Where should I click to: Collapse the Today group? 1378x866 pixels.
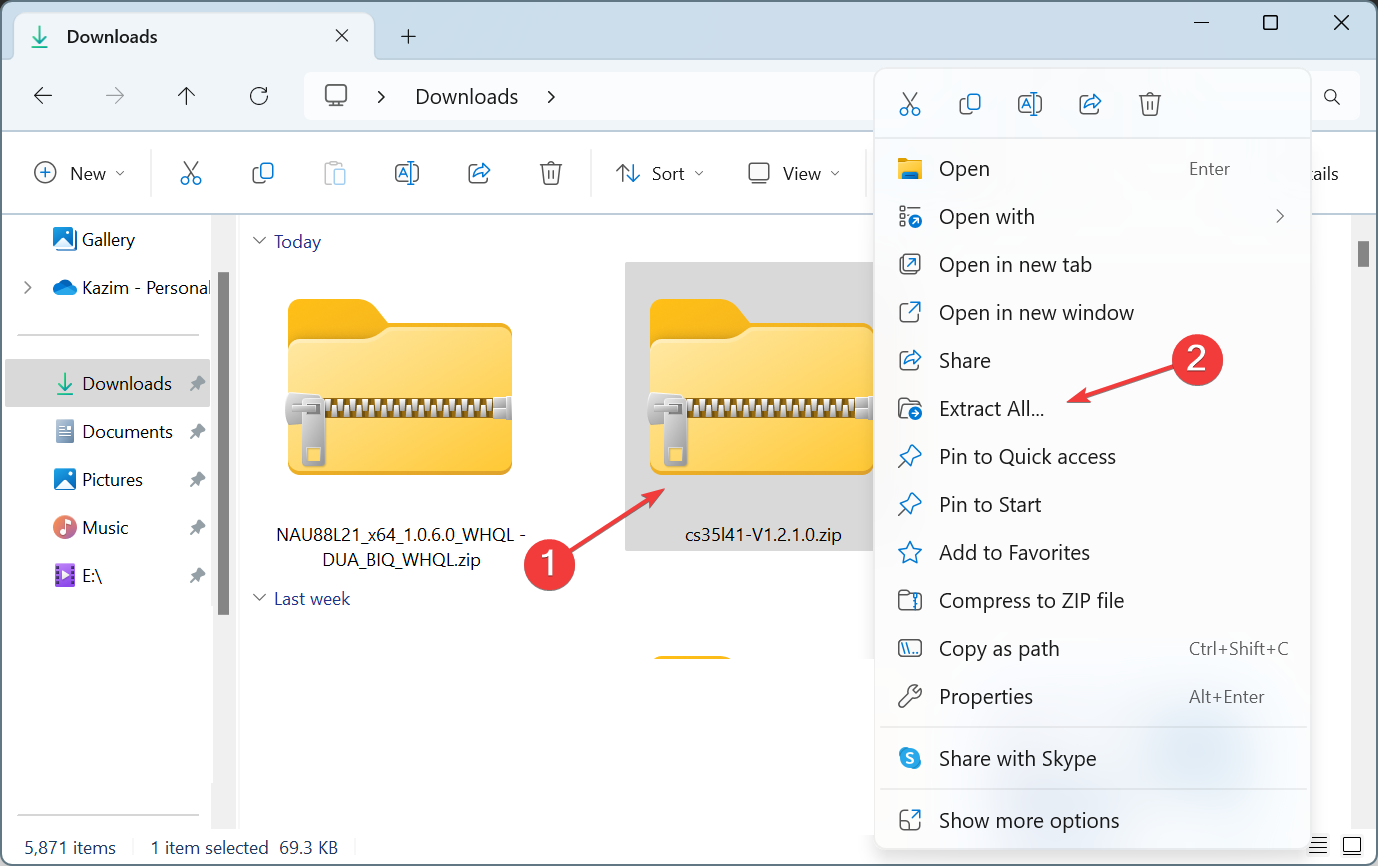point(260,241)
